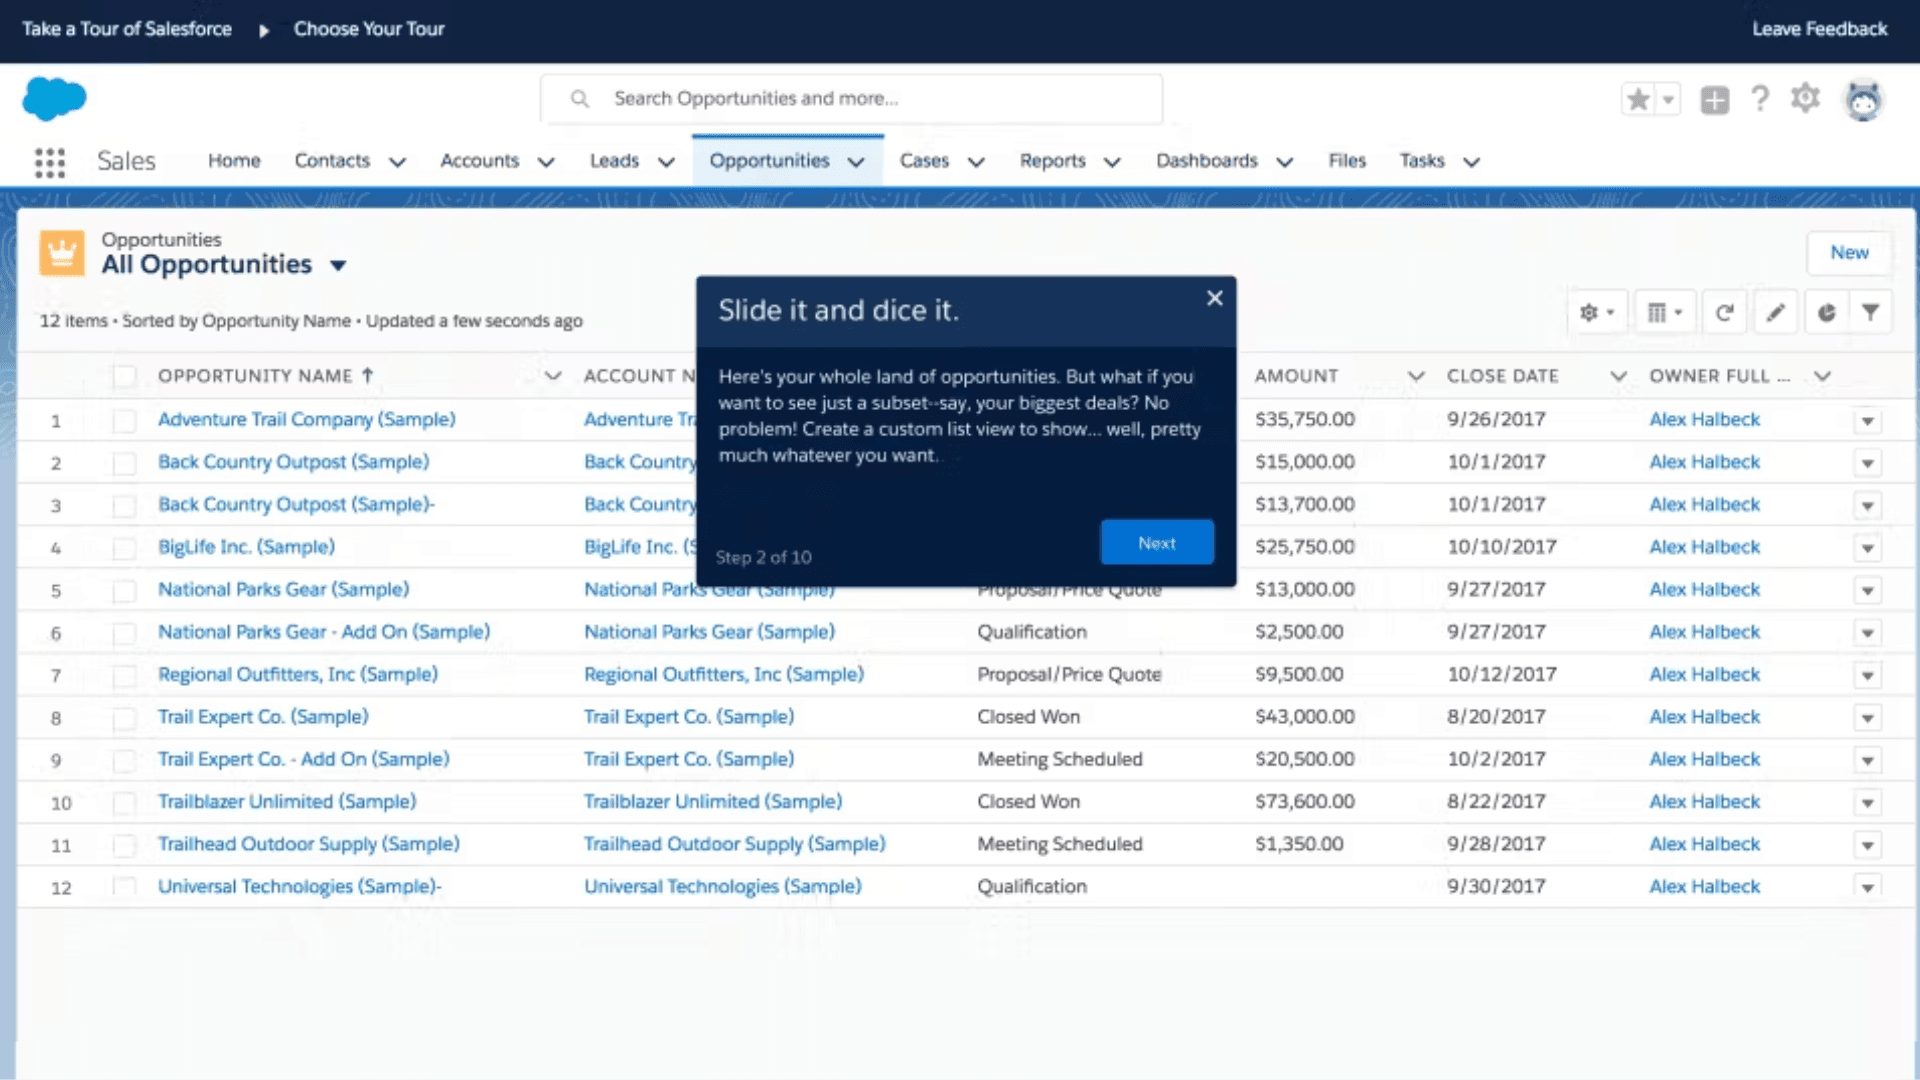Check the Adventure Trail Company row checkbox
The height and width of the screenshot is (1080, 1920).
point(124,421)
